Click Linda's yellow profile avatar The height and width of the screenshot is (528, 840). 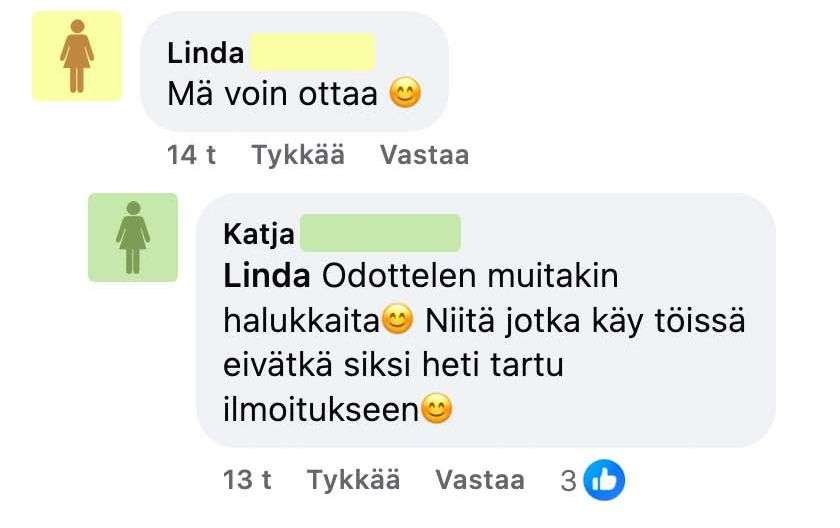[77, 56]
